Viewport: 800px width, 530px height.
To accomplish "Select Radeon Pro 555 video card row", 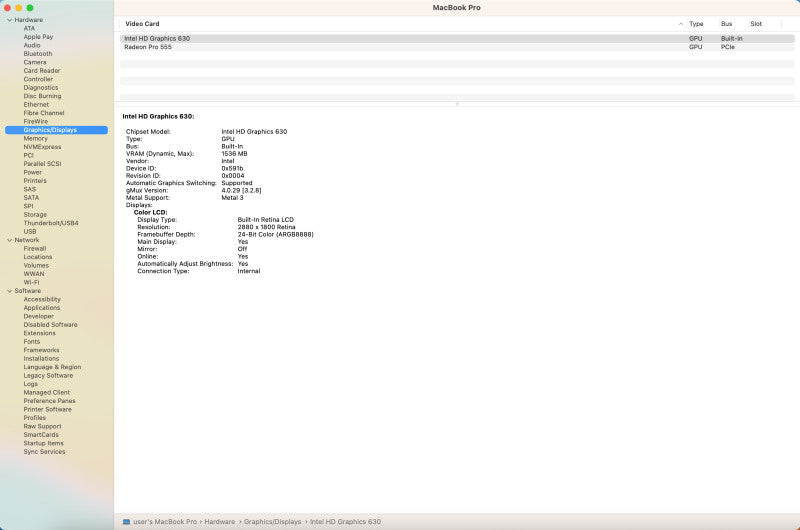I will click(x=457, y=47).
